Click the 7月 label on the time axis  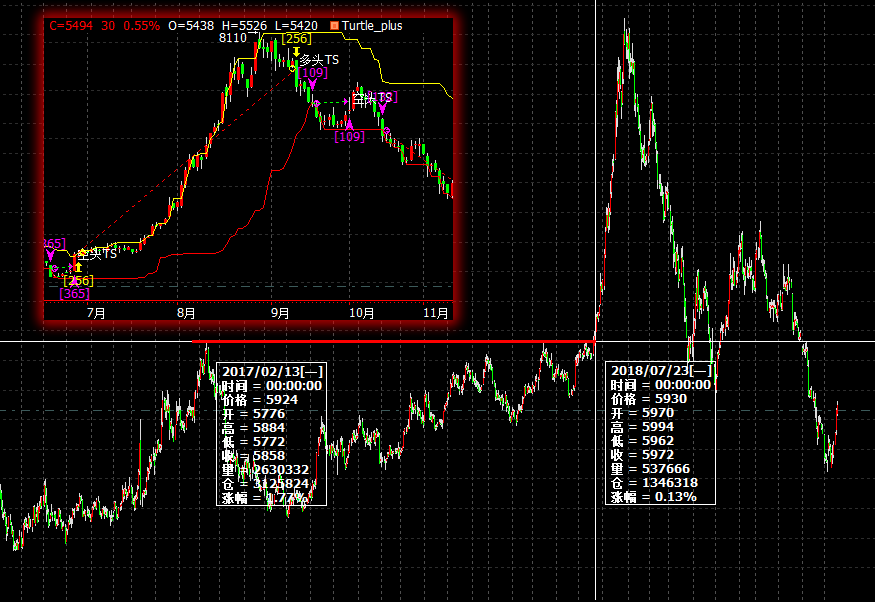(x=96, y=313)
